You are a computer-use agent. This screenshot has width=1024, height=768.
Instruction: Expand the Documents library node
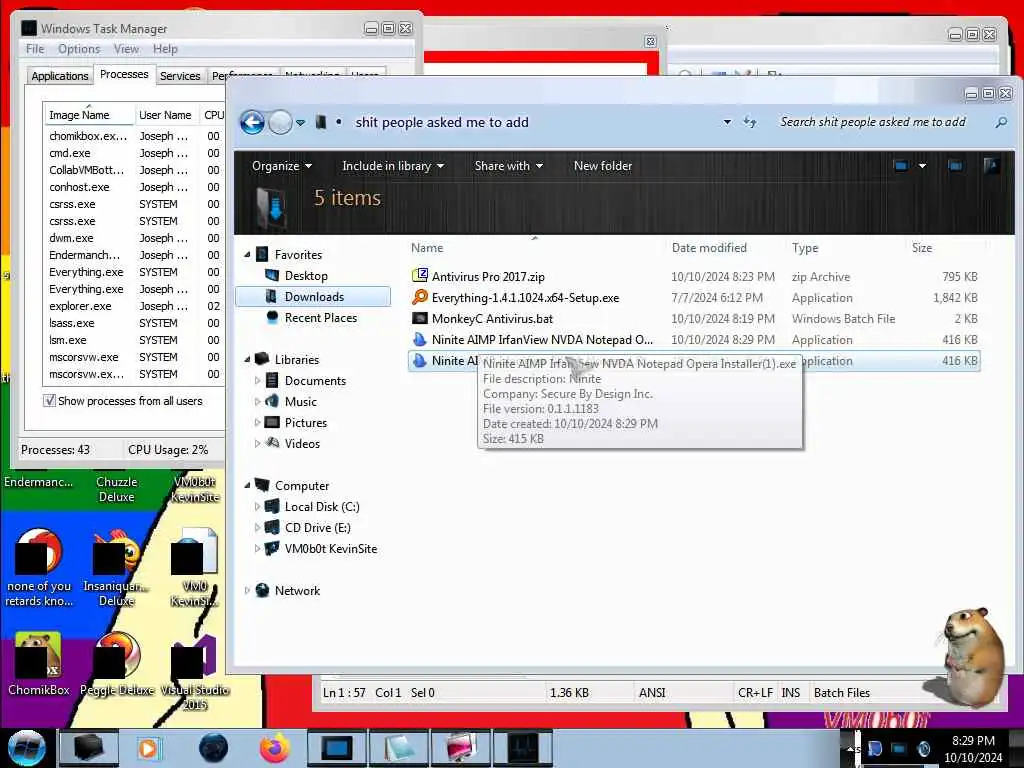257,381
